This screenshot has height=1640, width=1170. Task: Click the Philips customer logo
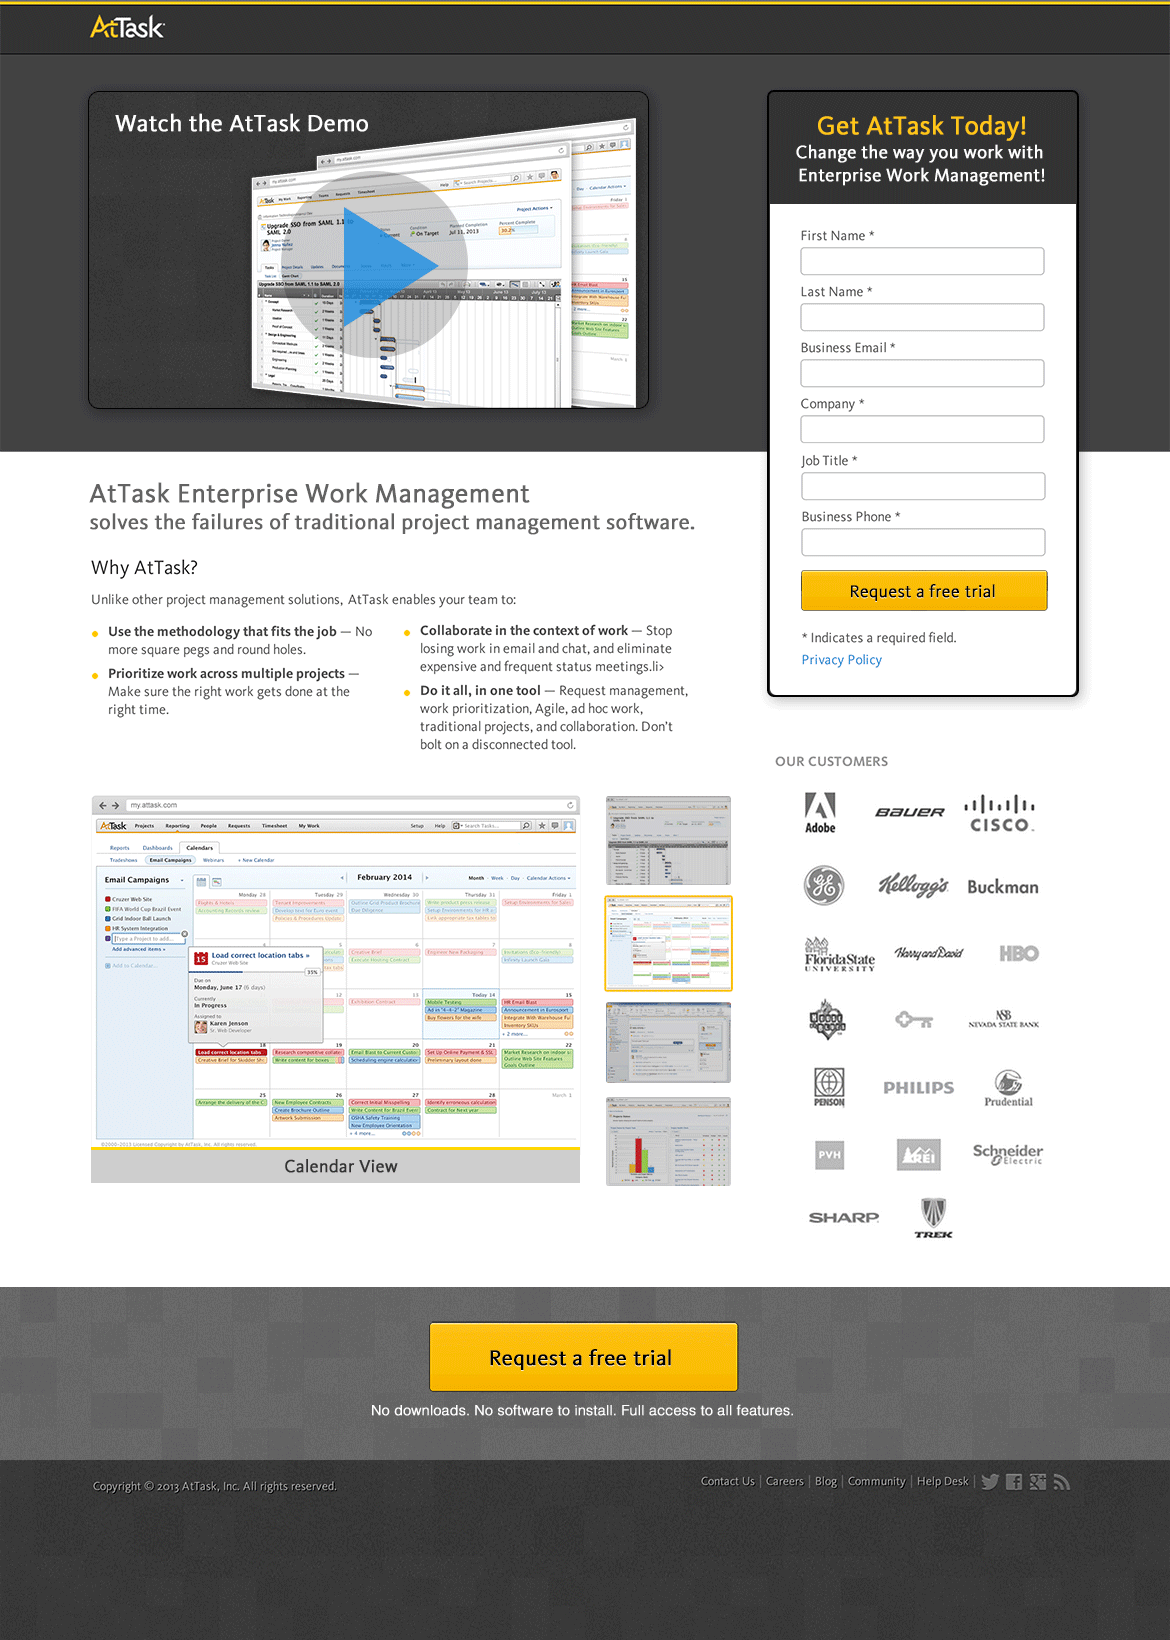point(919,1088)
